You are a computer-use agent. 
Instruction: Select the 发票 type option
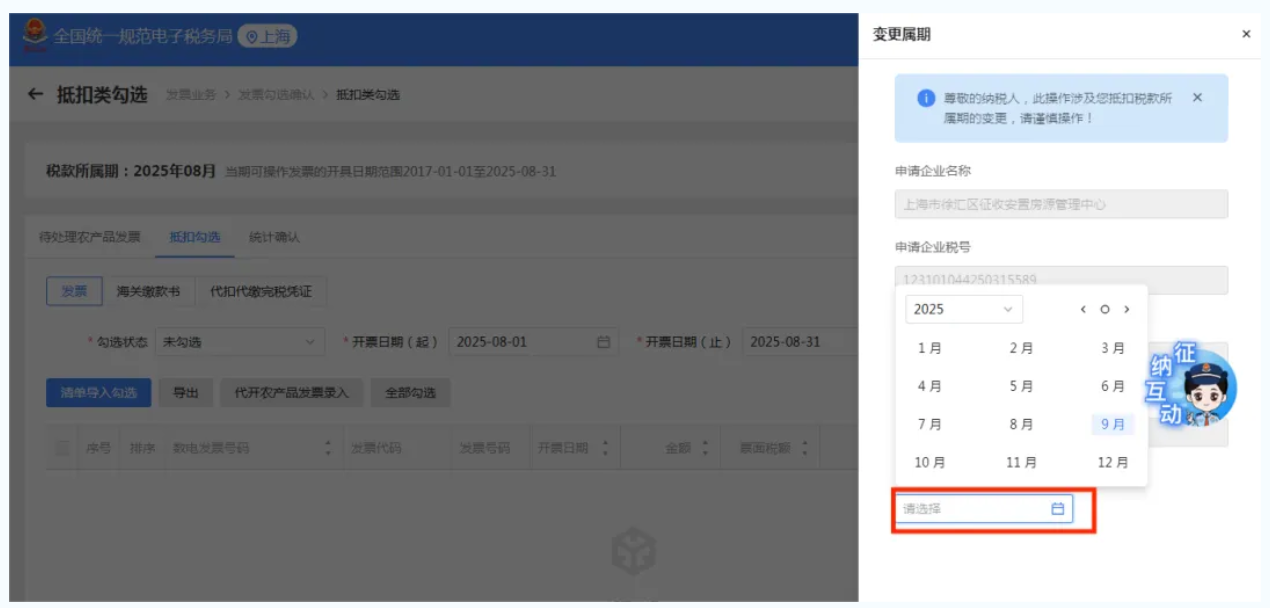click(74, 292)
